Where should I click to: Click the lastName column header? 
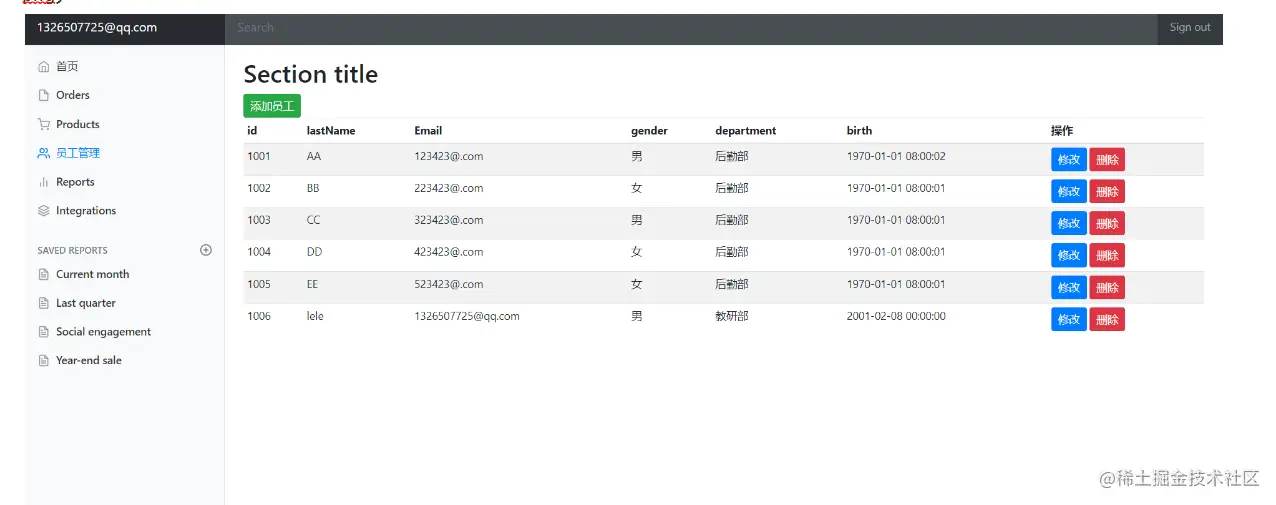(331, 131)
